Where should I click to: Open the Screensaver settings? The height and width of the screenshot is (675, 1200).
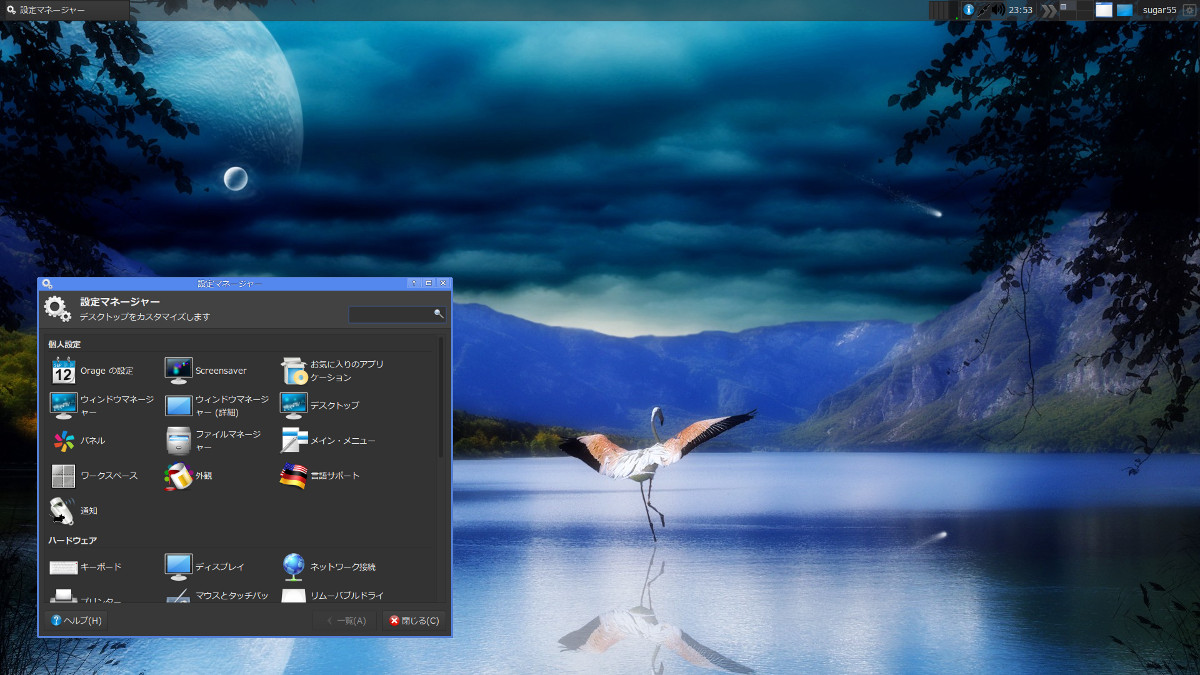point(206,371)
